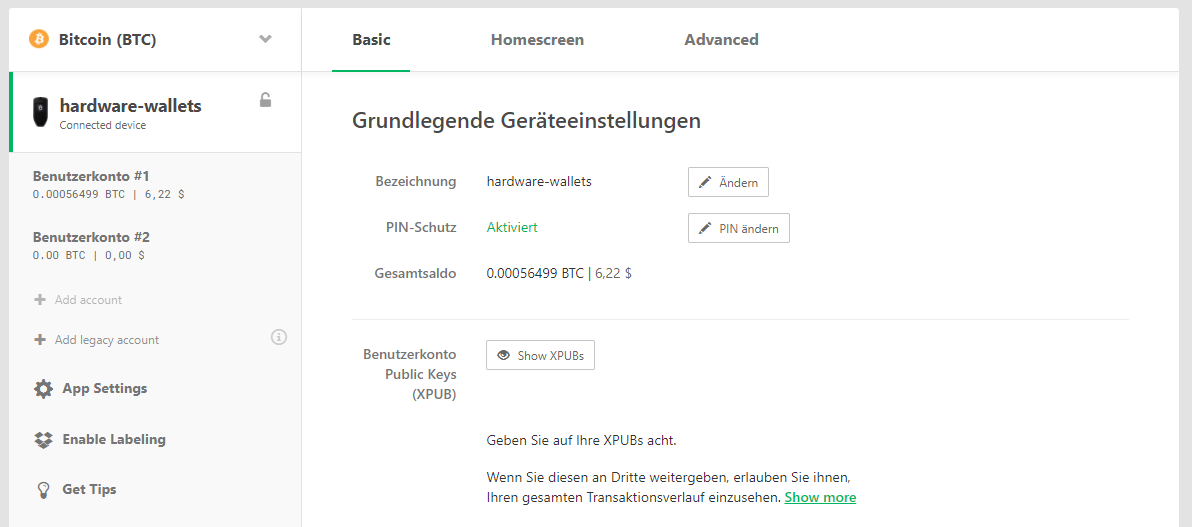This screenshot has height=527, width=1192.
Task: Switch to the Basic tab
Action: pyautogui.click(x=371, y=40)
